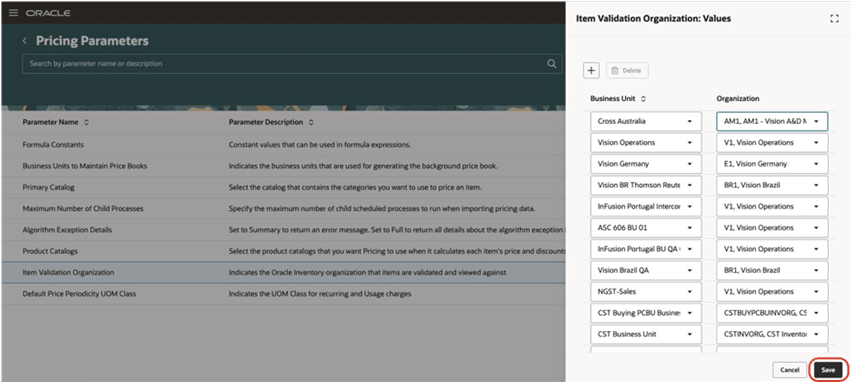The width and height of the screenshot is (854, 384).
Task: Click the Cancel button
Action: (789, 370)
